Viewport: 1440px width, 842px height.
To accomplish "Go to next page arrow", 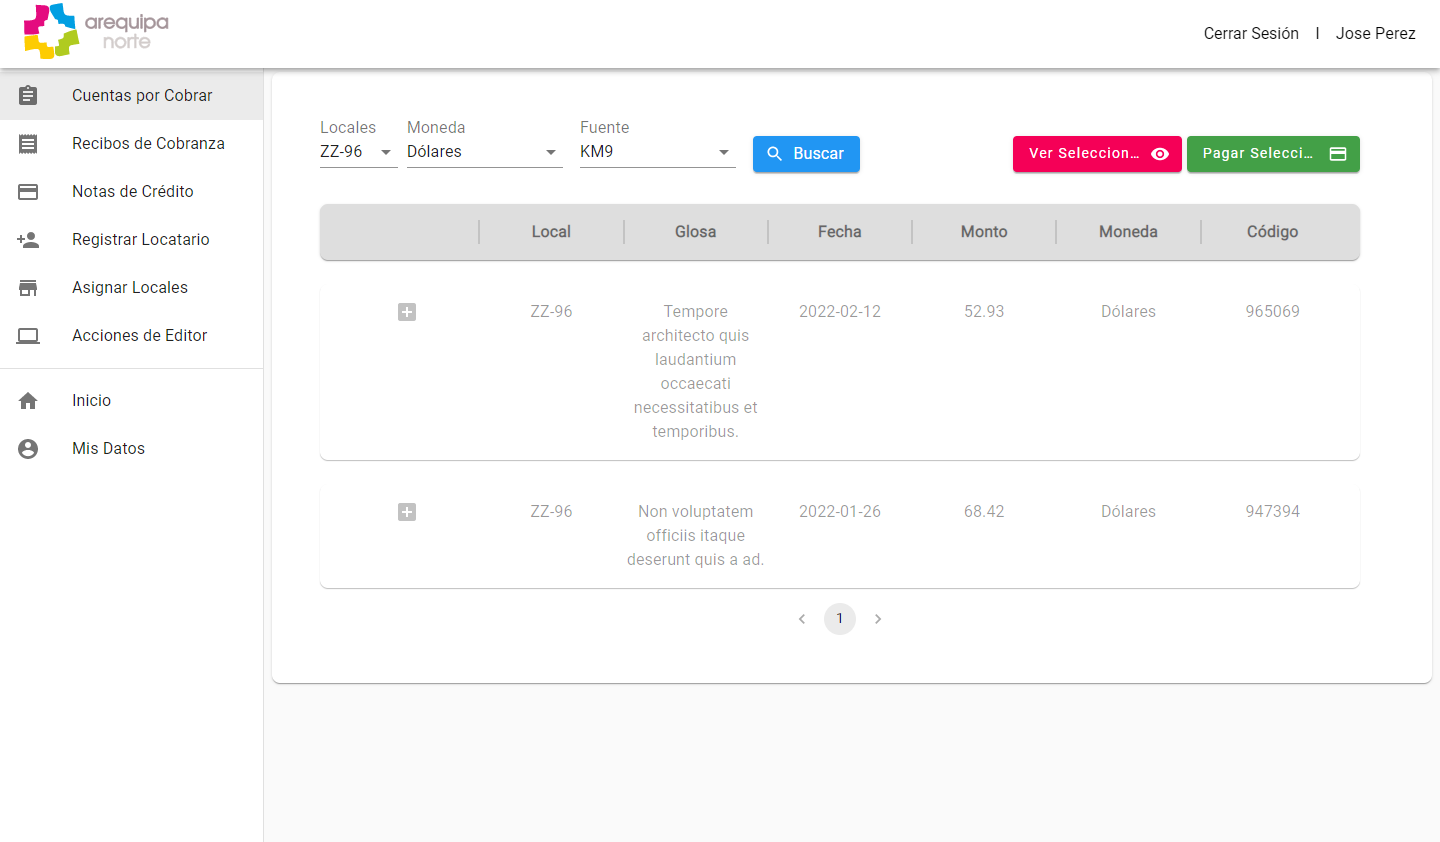I will point(878,619).
